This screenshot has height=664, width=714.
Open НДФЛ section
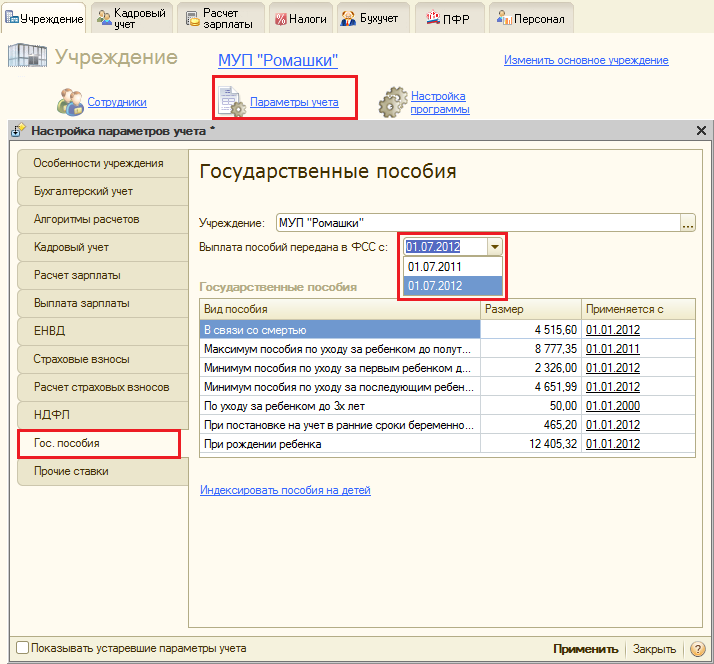[103, 415]
